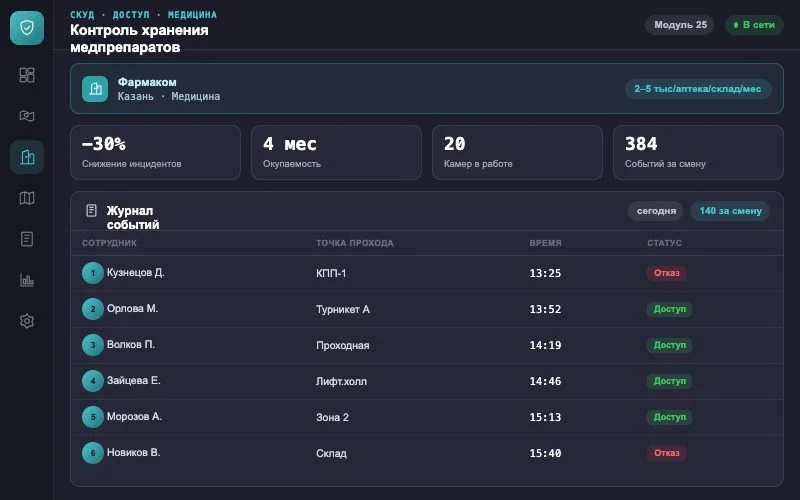Screen dimensions: 800x500
Task: Click the Зона 2 access point cell
Action: pyautogui.click(x=332, y=417)
